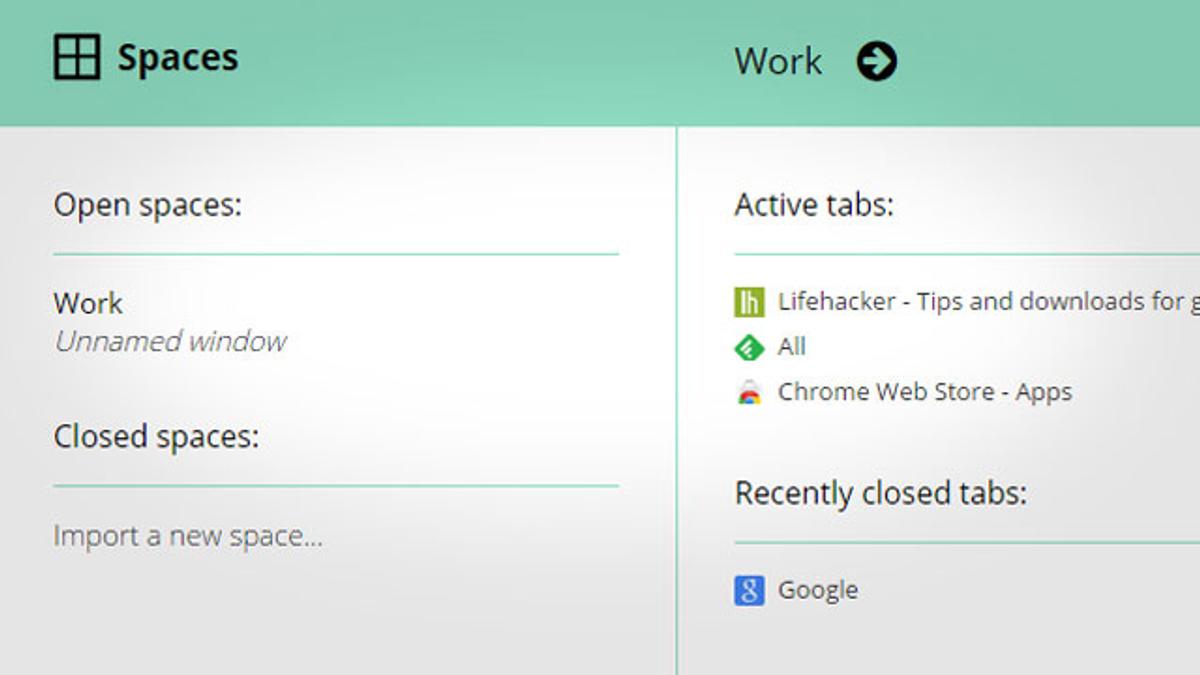Click the Chrome Web Store rainbow icon
This screenshot has height=675, width=1200.
point(749,392)
